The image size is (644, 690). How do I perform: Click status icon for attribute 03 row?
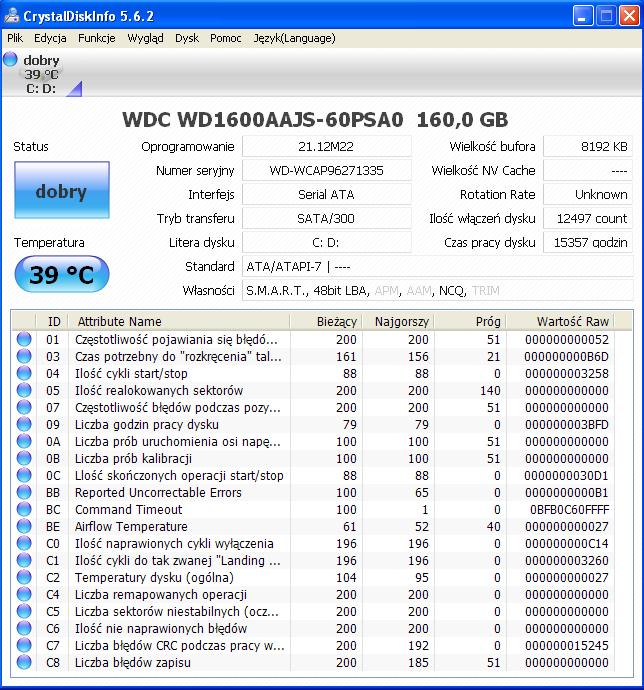coord(24,356)
